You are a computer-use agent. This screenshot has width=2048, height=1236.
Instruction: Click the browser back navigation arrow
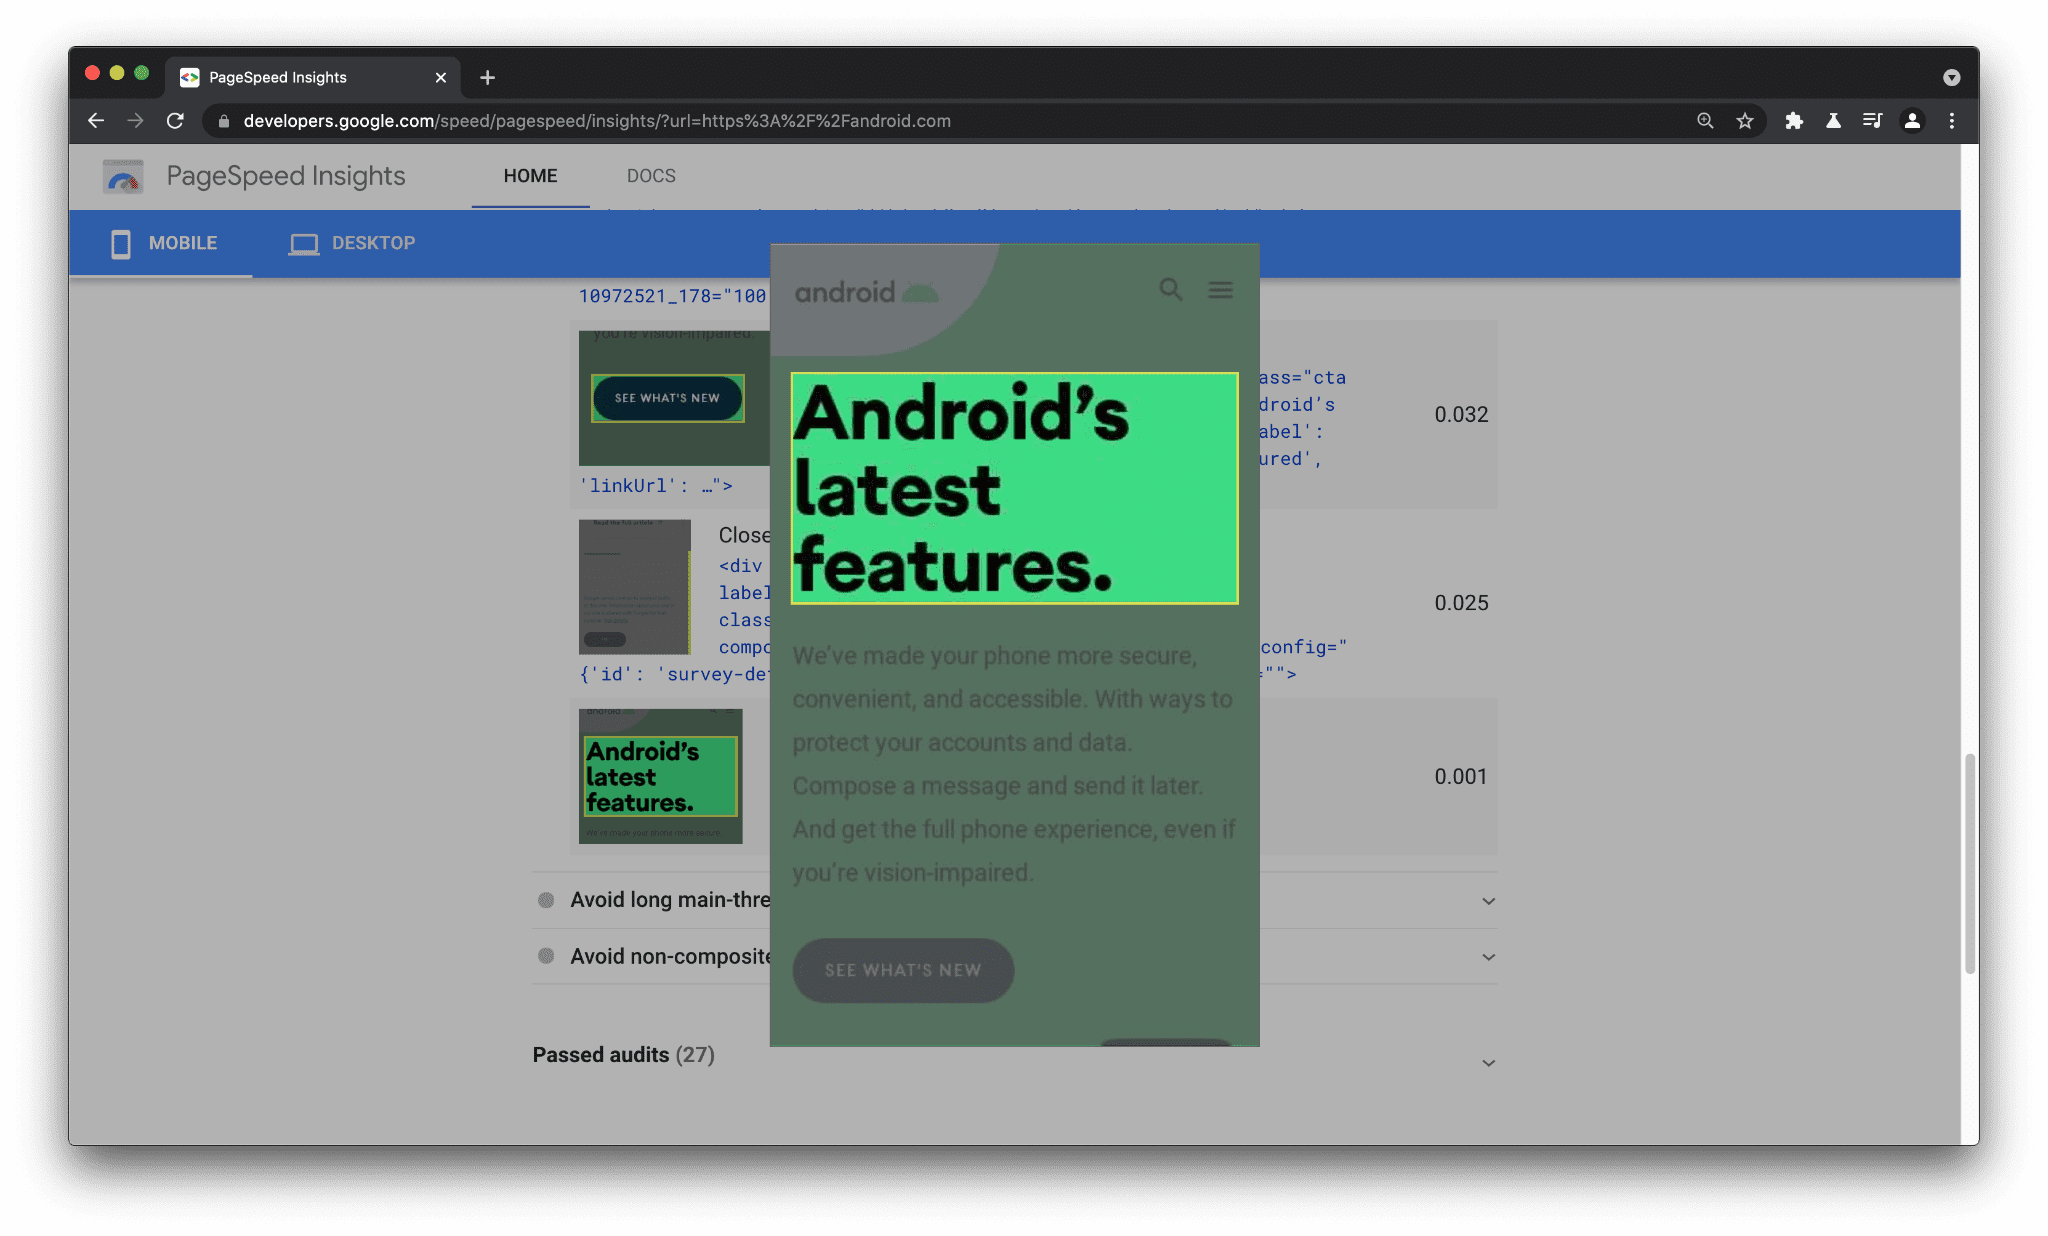pos(95,120)
